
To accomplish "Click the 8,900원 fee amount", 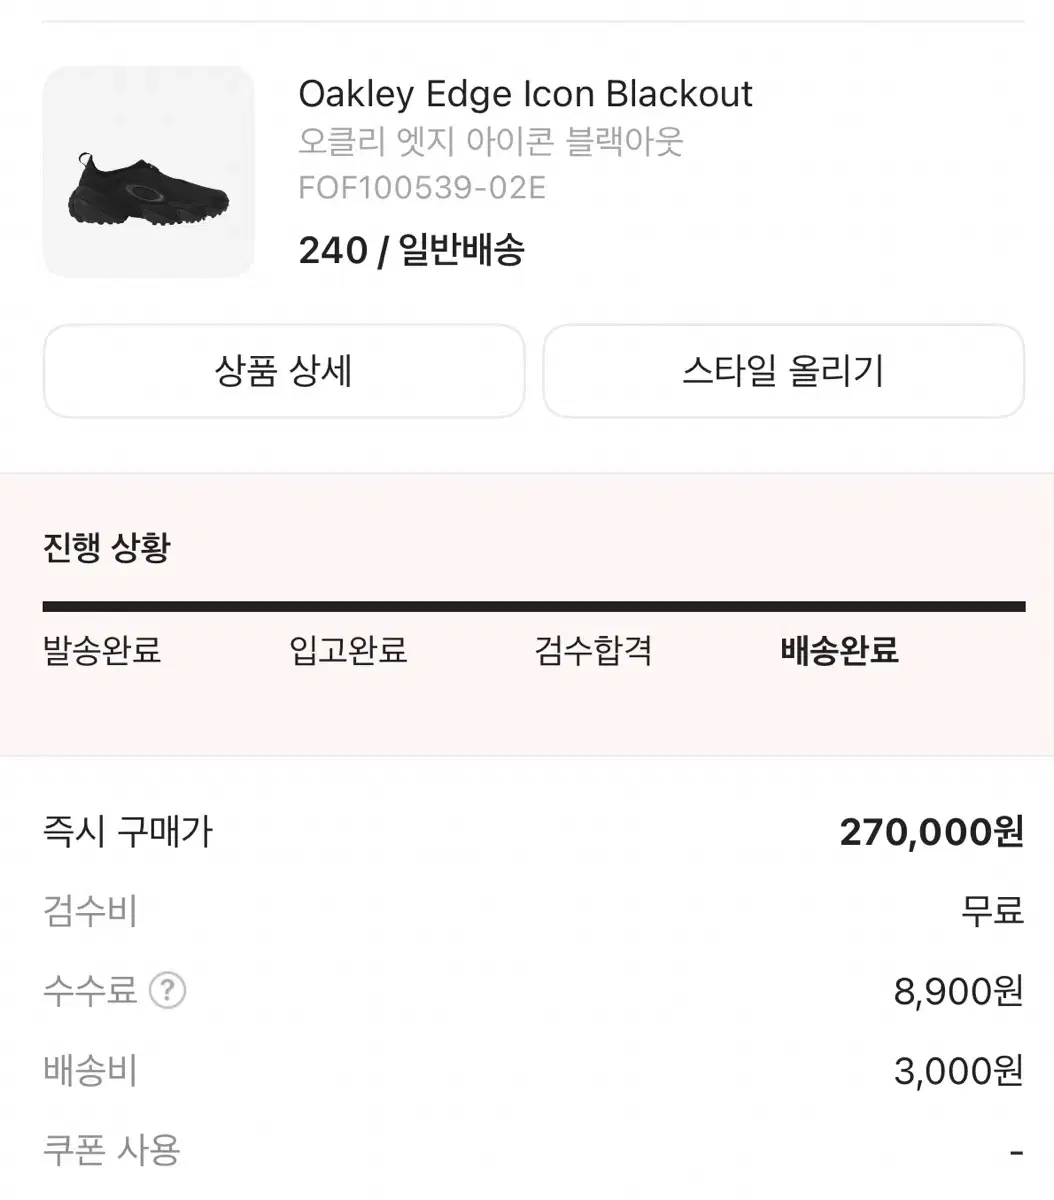I will (x=959, y=991).
